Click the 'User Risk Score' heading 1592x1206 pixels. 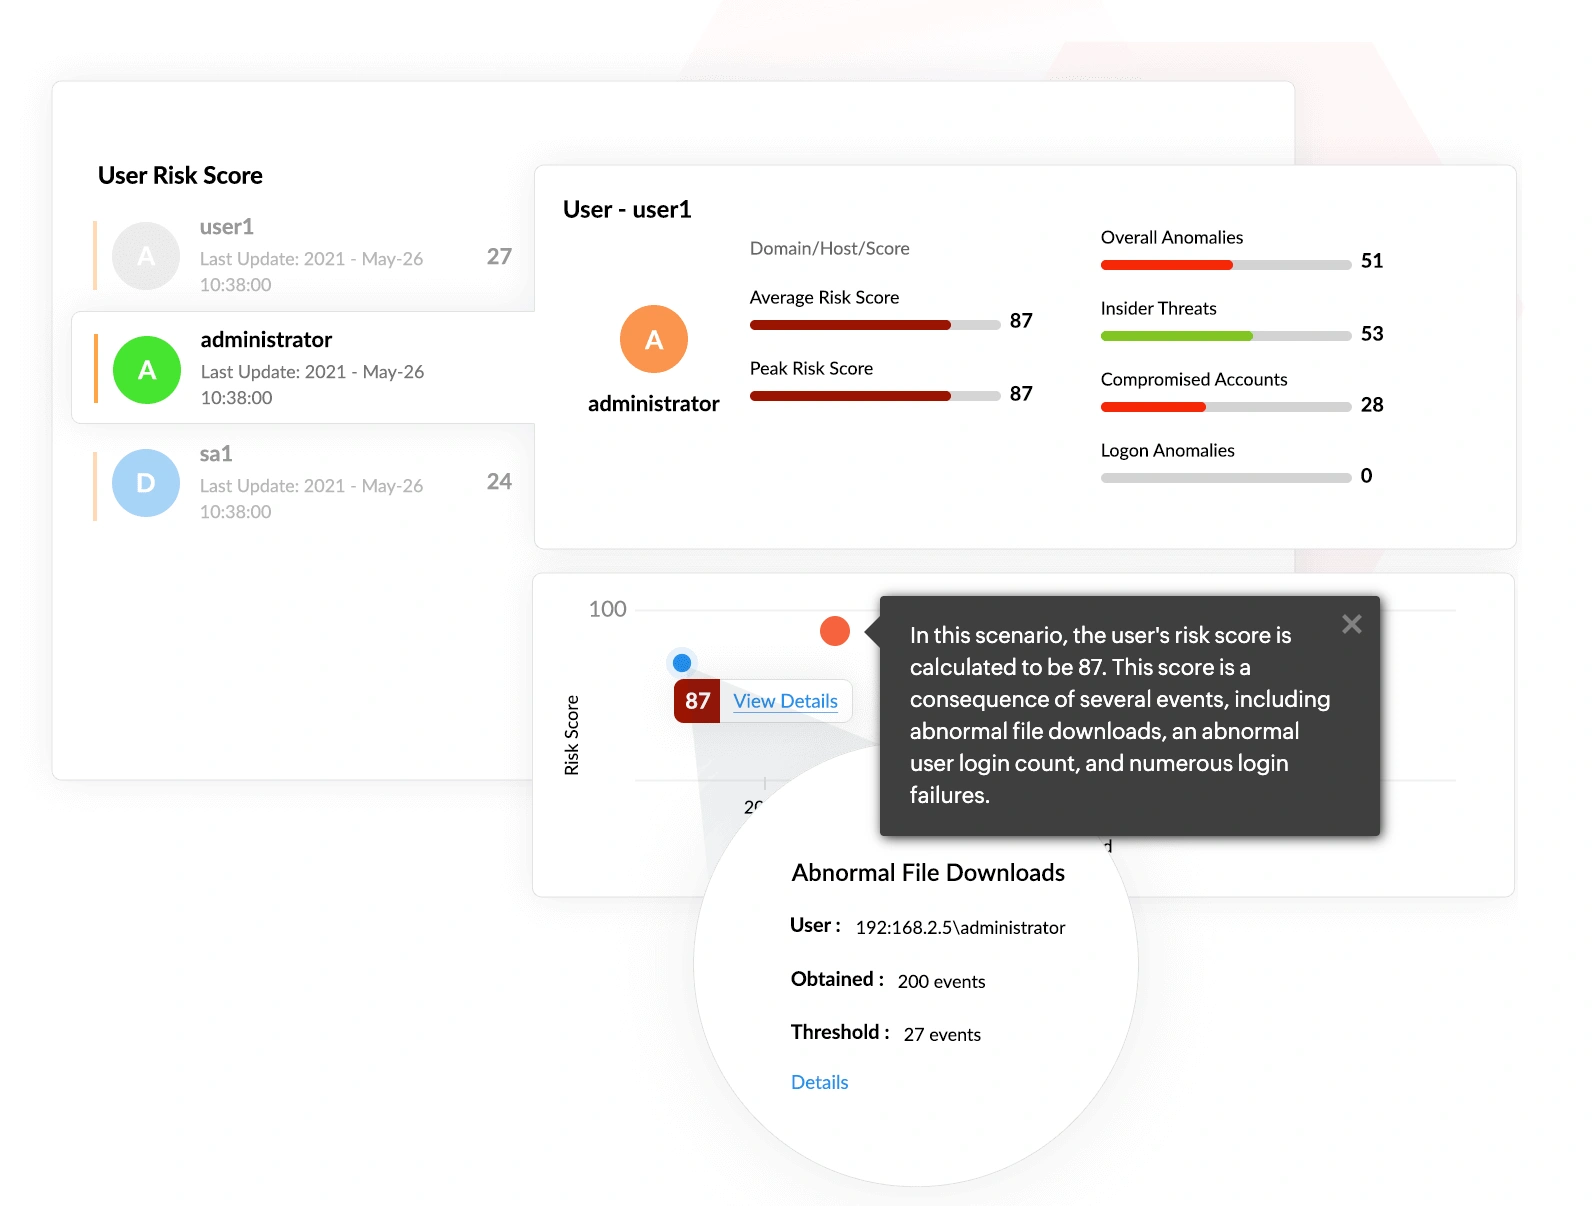pyautogui.click(x=180, y=175)
